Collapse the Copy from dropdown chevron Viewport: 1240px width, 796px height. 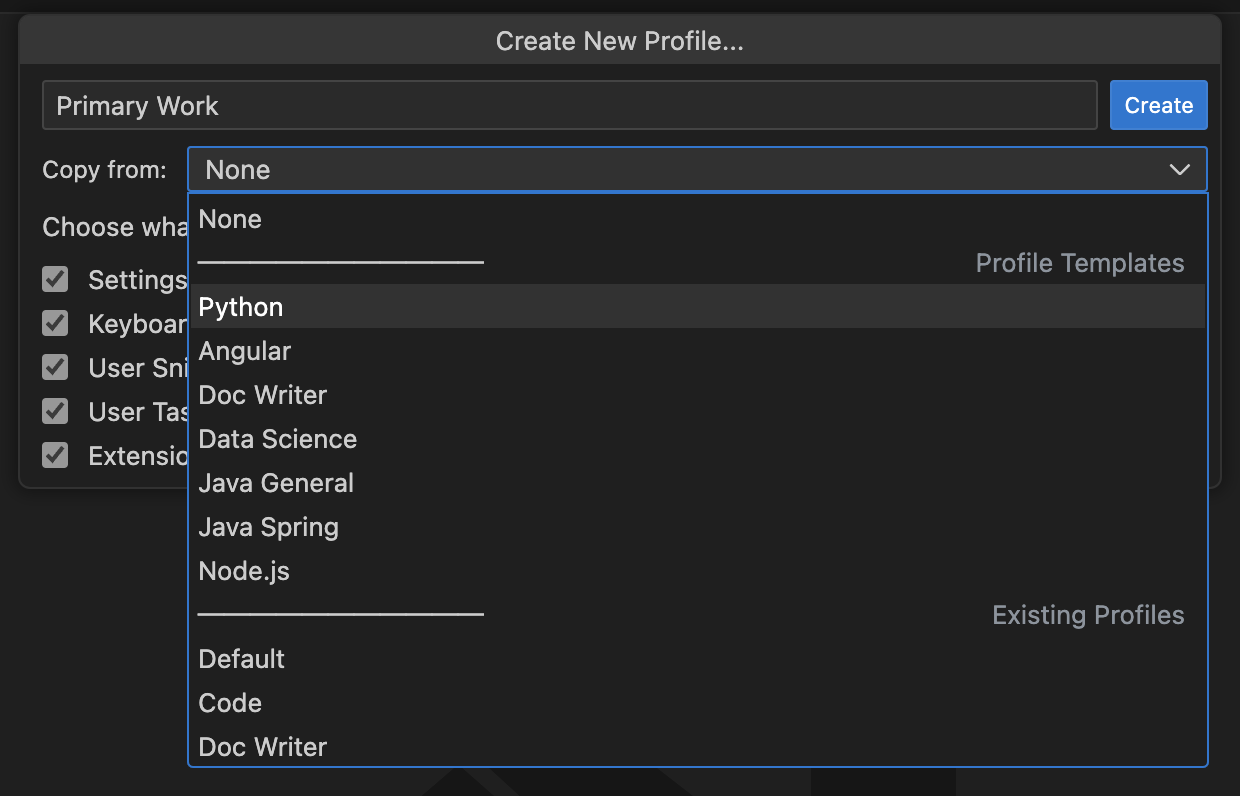tap(1178, 169)
